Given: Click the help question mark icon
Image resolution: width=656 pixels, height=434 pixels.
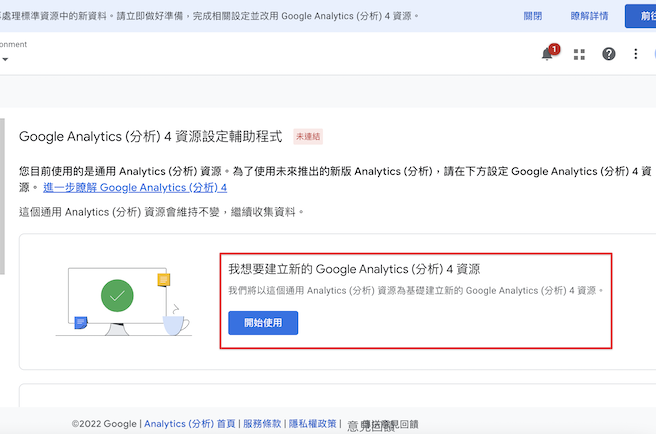Looking at the screenshot, I should [609, 54].
